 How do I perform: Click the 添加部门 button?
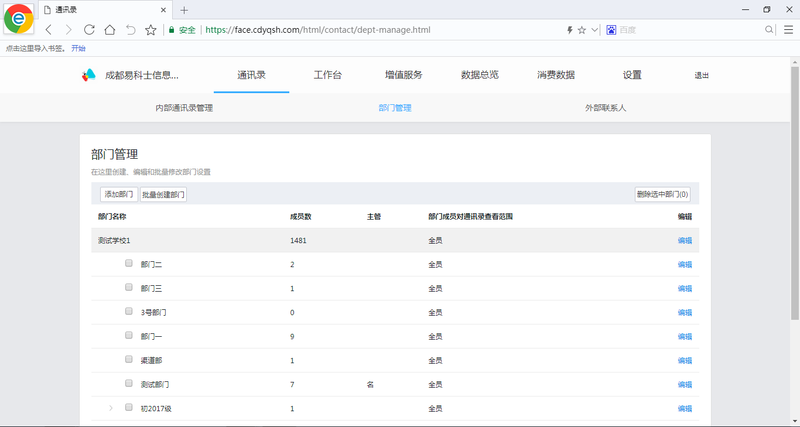[x=119, y=194]
